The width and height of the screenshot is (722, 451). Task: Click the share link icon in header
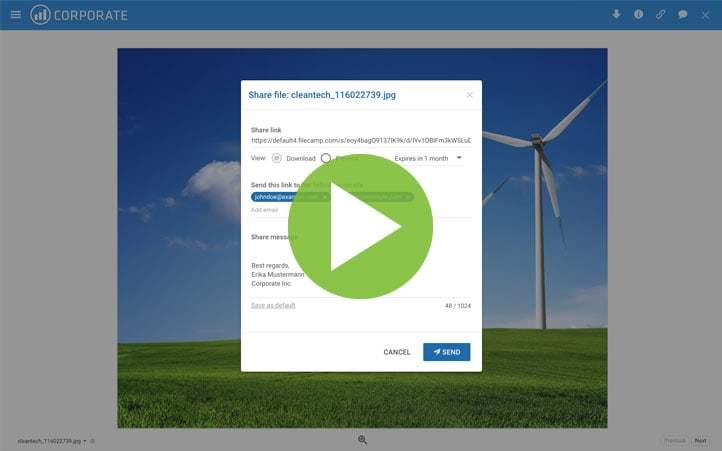coord(660,14)
